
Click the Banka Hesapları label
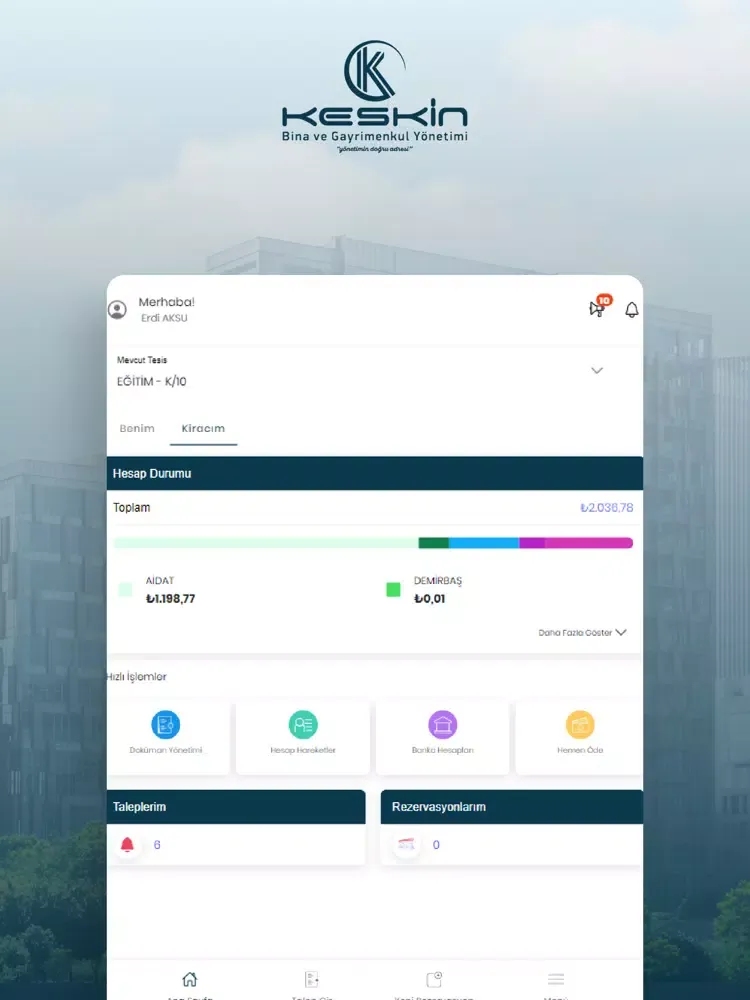[x=443, y=750]
